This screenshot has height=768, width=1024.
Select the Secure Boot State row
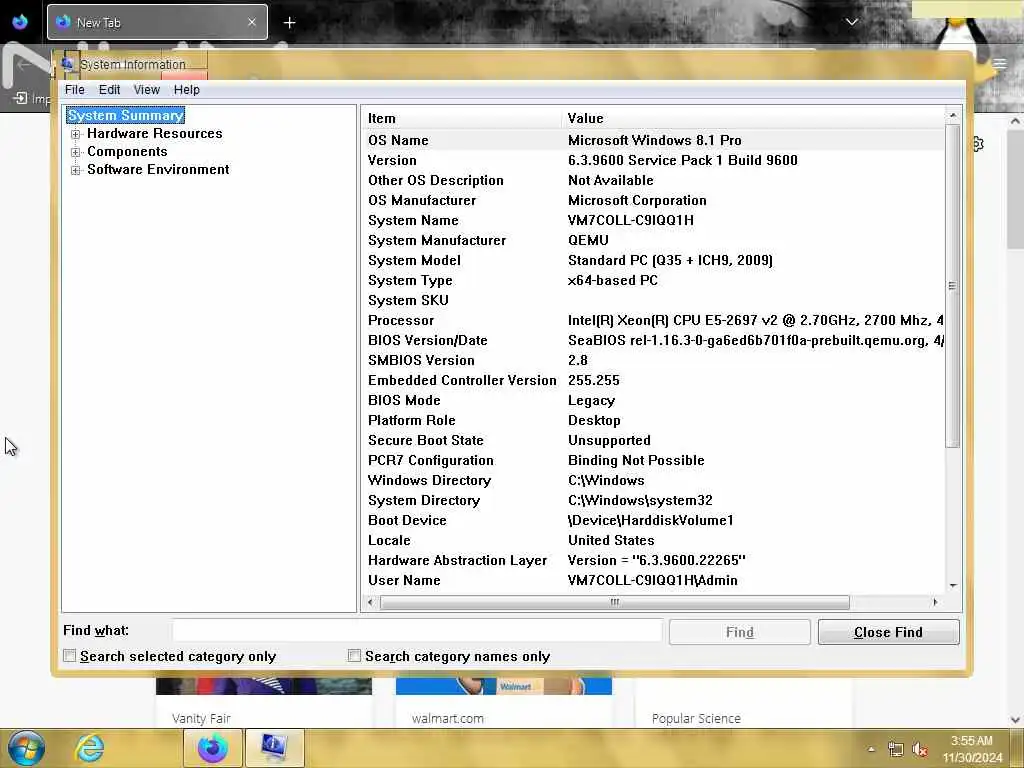point(653,440)
